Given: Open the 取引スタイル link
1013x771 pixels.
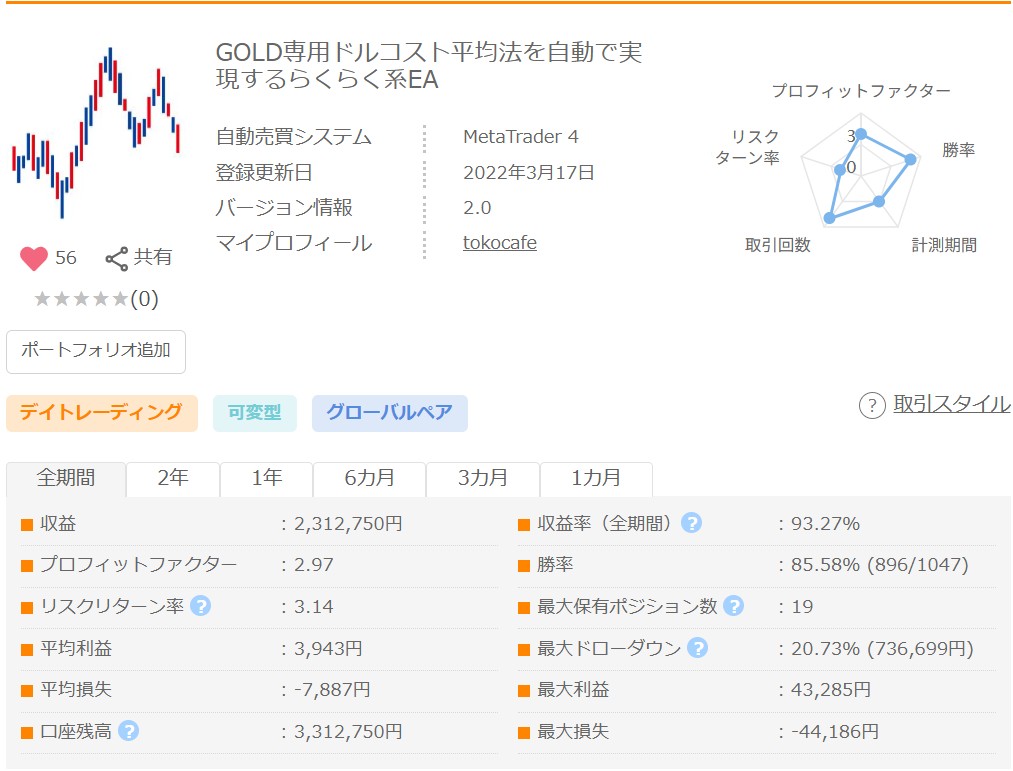Looking at the screenshot, I should point(951,404).
